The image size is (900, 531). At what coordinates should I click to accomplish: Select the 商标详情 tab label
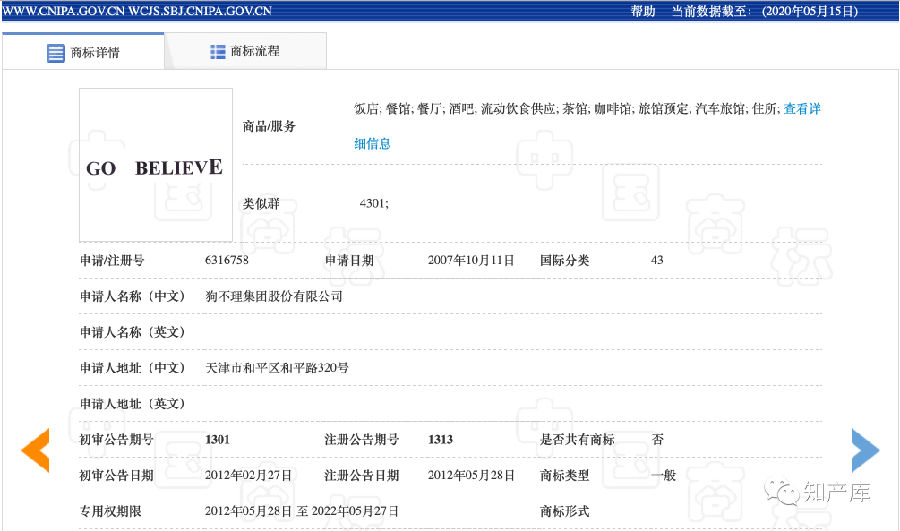[x=95, y=53]
